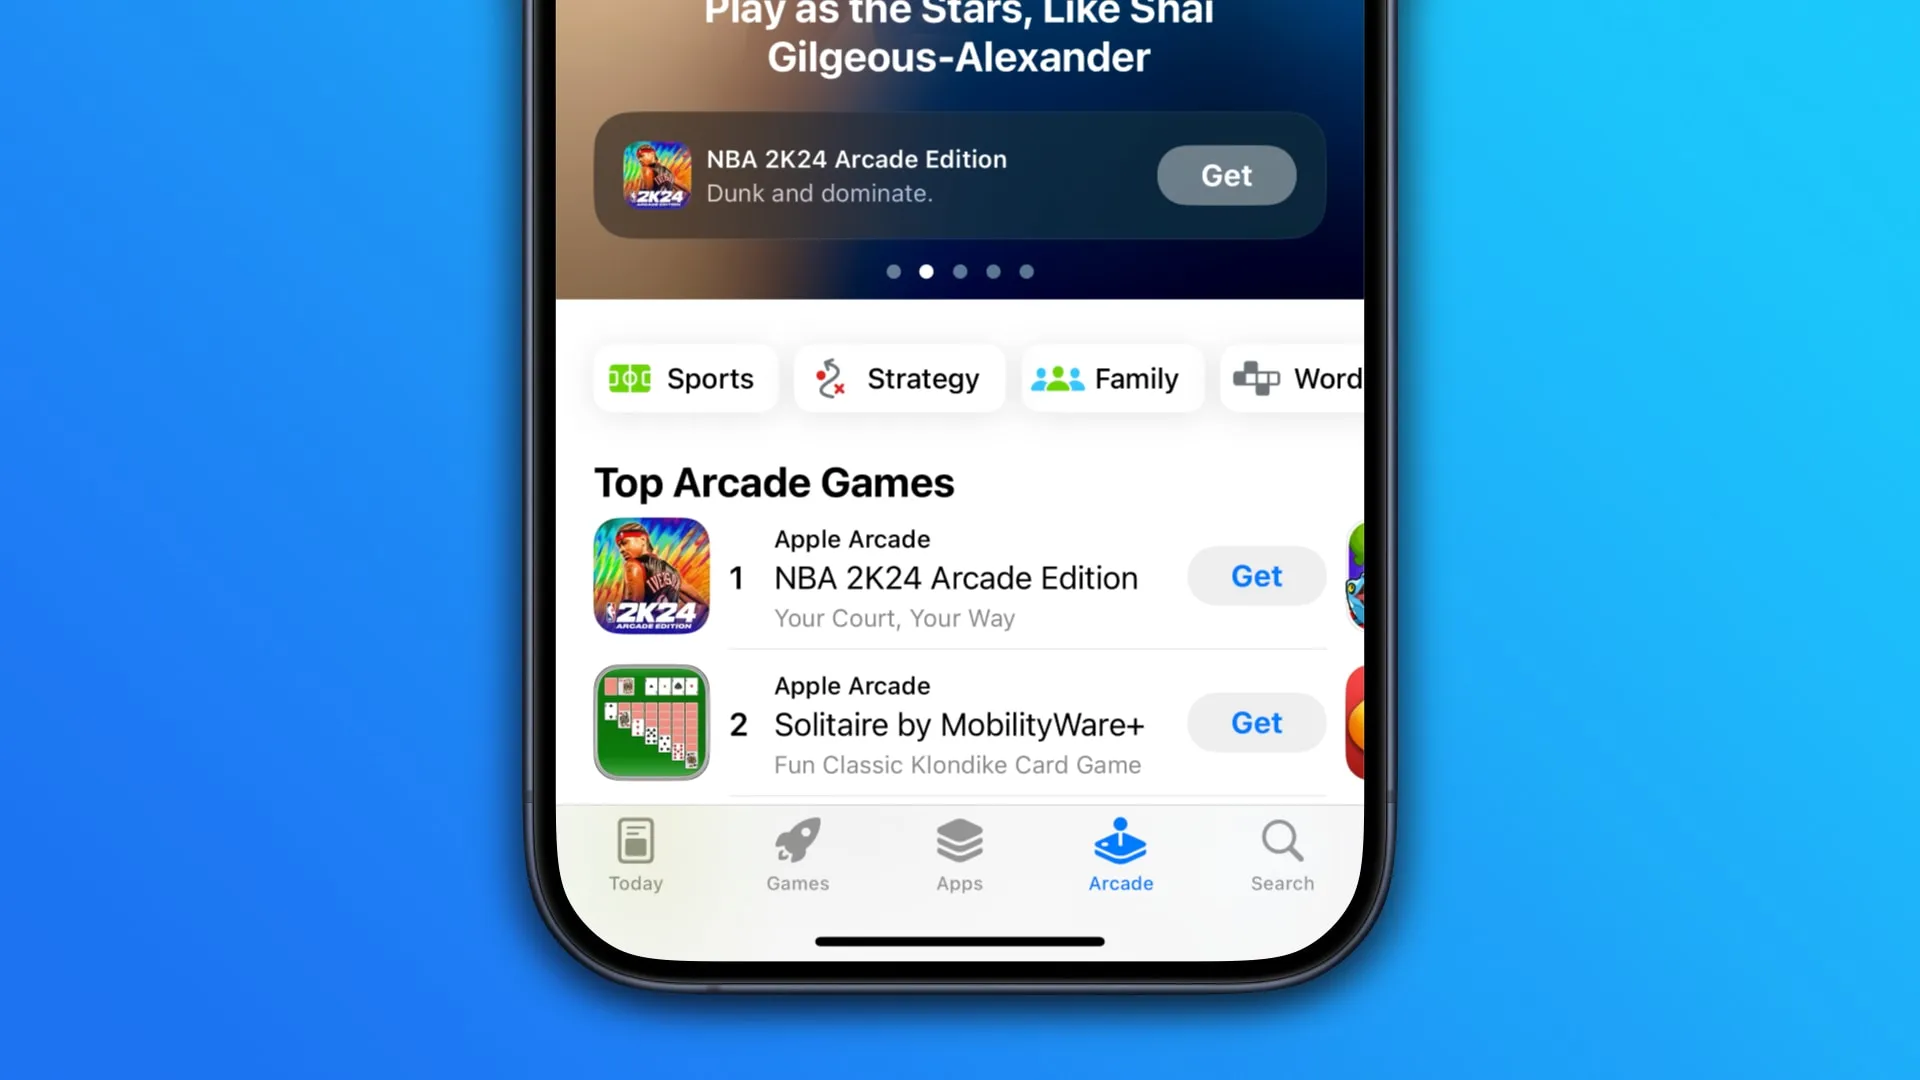Swipe to second carousel dot indicator
The width and height of the screenshot is (1920, 1080).
pyautogui.click(x=926, y=272)
